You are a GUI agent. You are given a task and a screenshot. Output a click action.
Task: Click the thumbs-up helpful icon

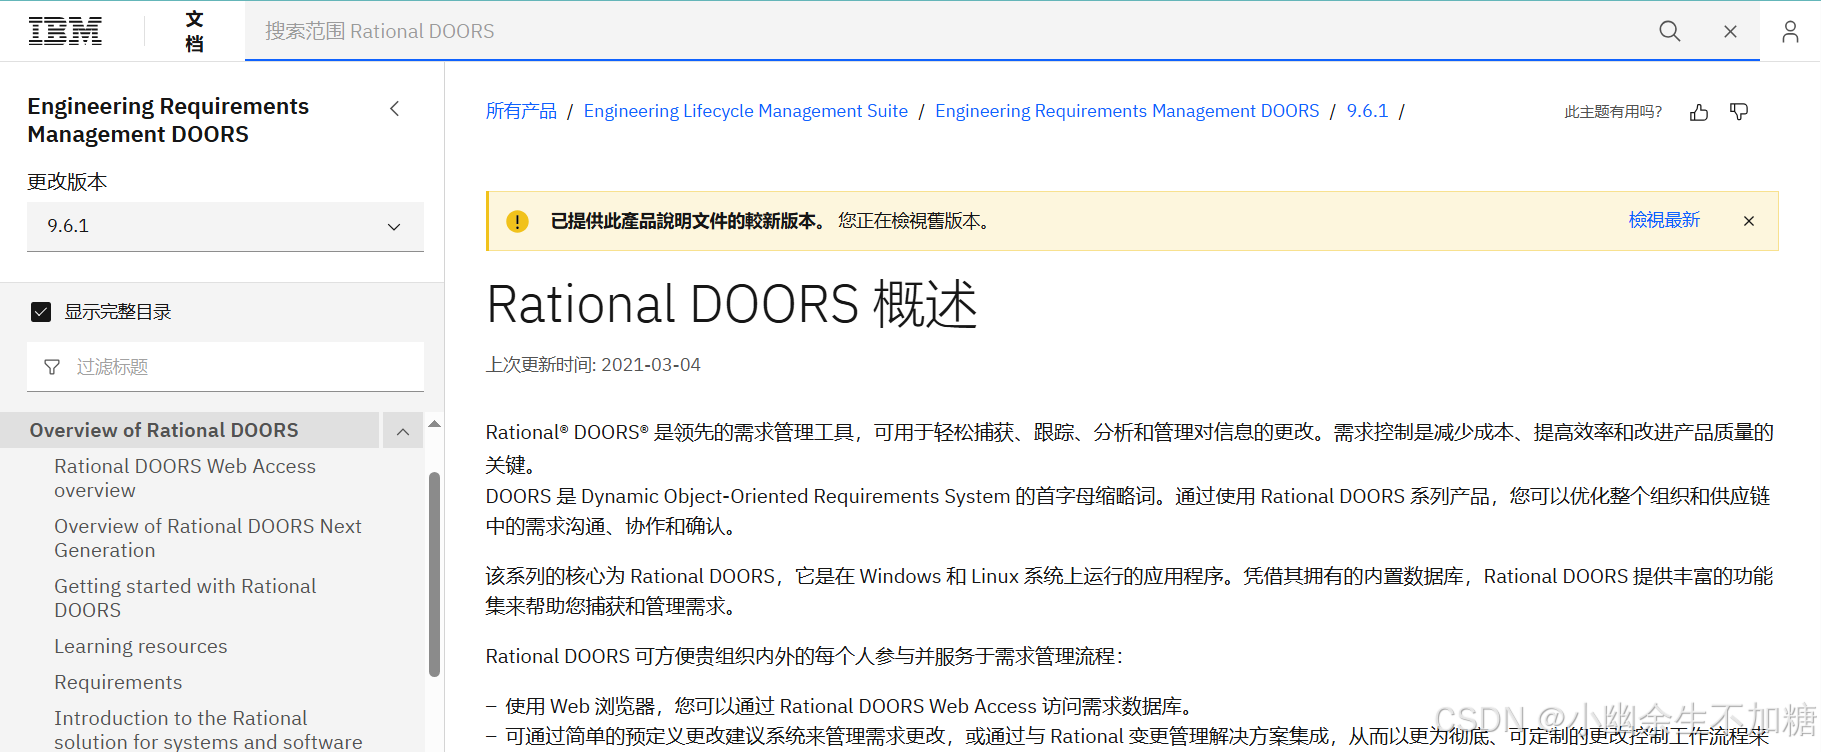tap(1699, 112)
